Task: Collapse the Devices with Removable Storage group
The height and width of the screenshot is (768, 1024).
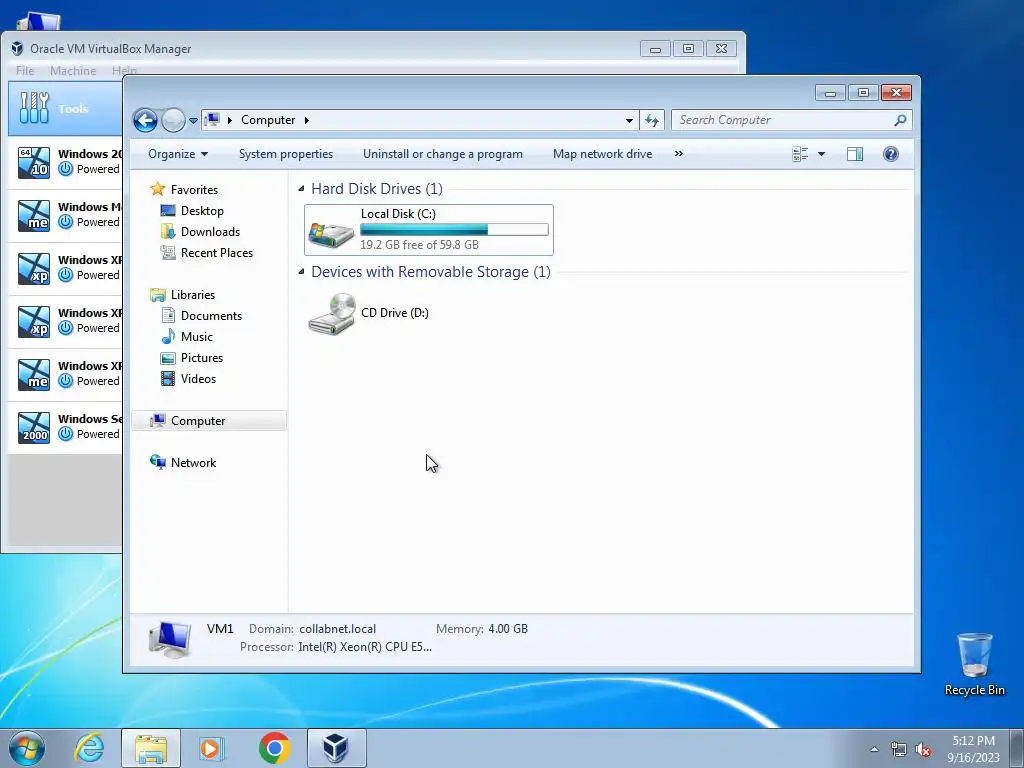Action: pos(301,272)
